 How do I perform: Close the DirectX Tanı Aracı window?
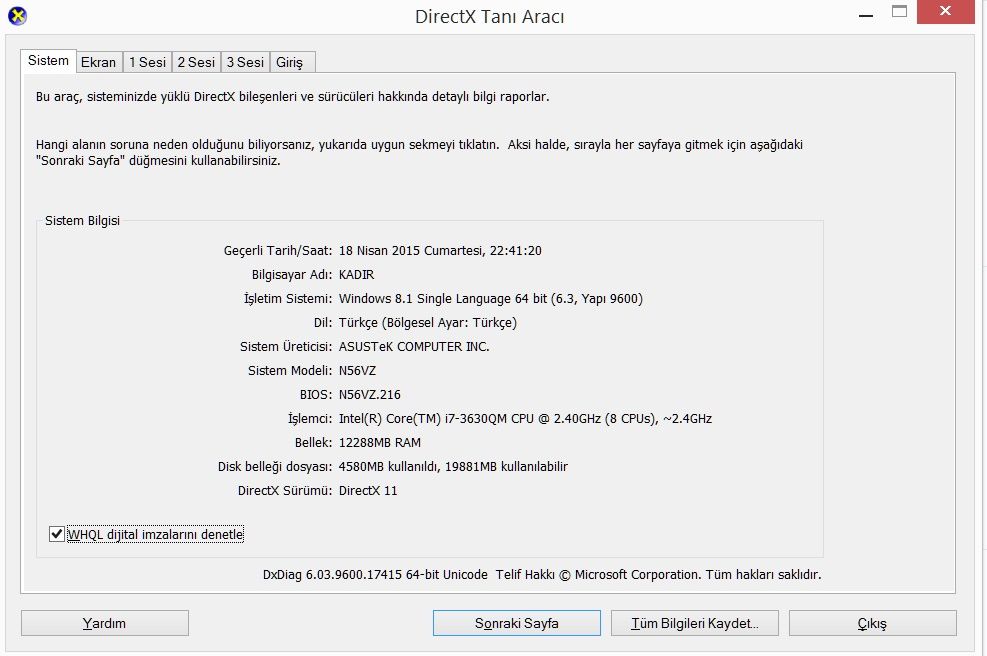(x=945, y=12)
